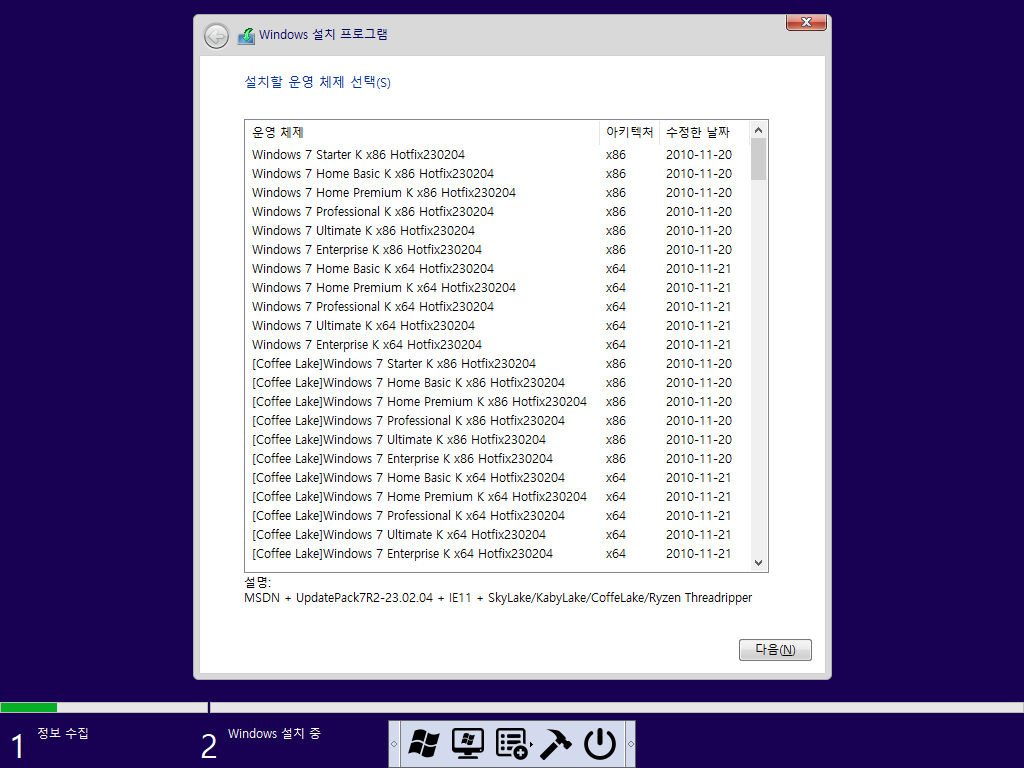Select Windows 7 Ultimate K x86 Hotfix230204
The image size is (1024, 768).
point(498,231)
